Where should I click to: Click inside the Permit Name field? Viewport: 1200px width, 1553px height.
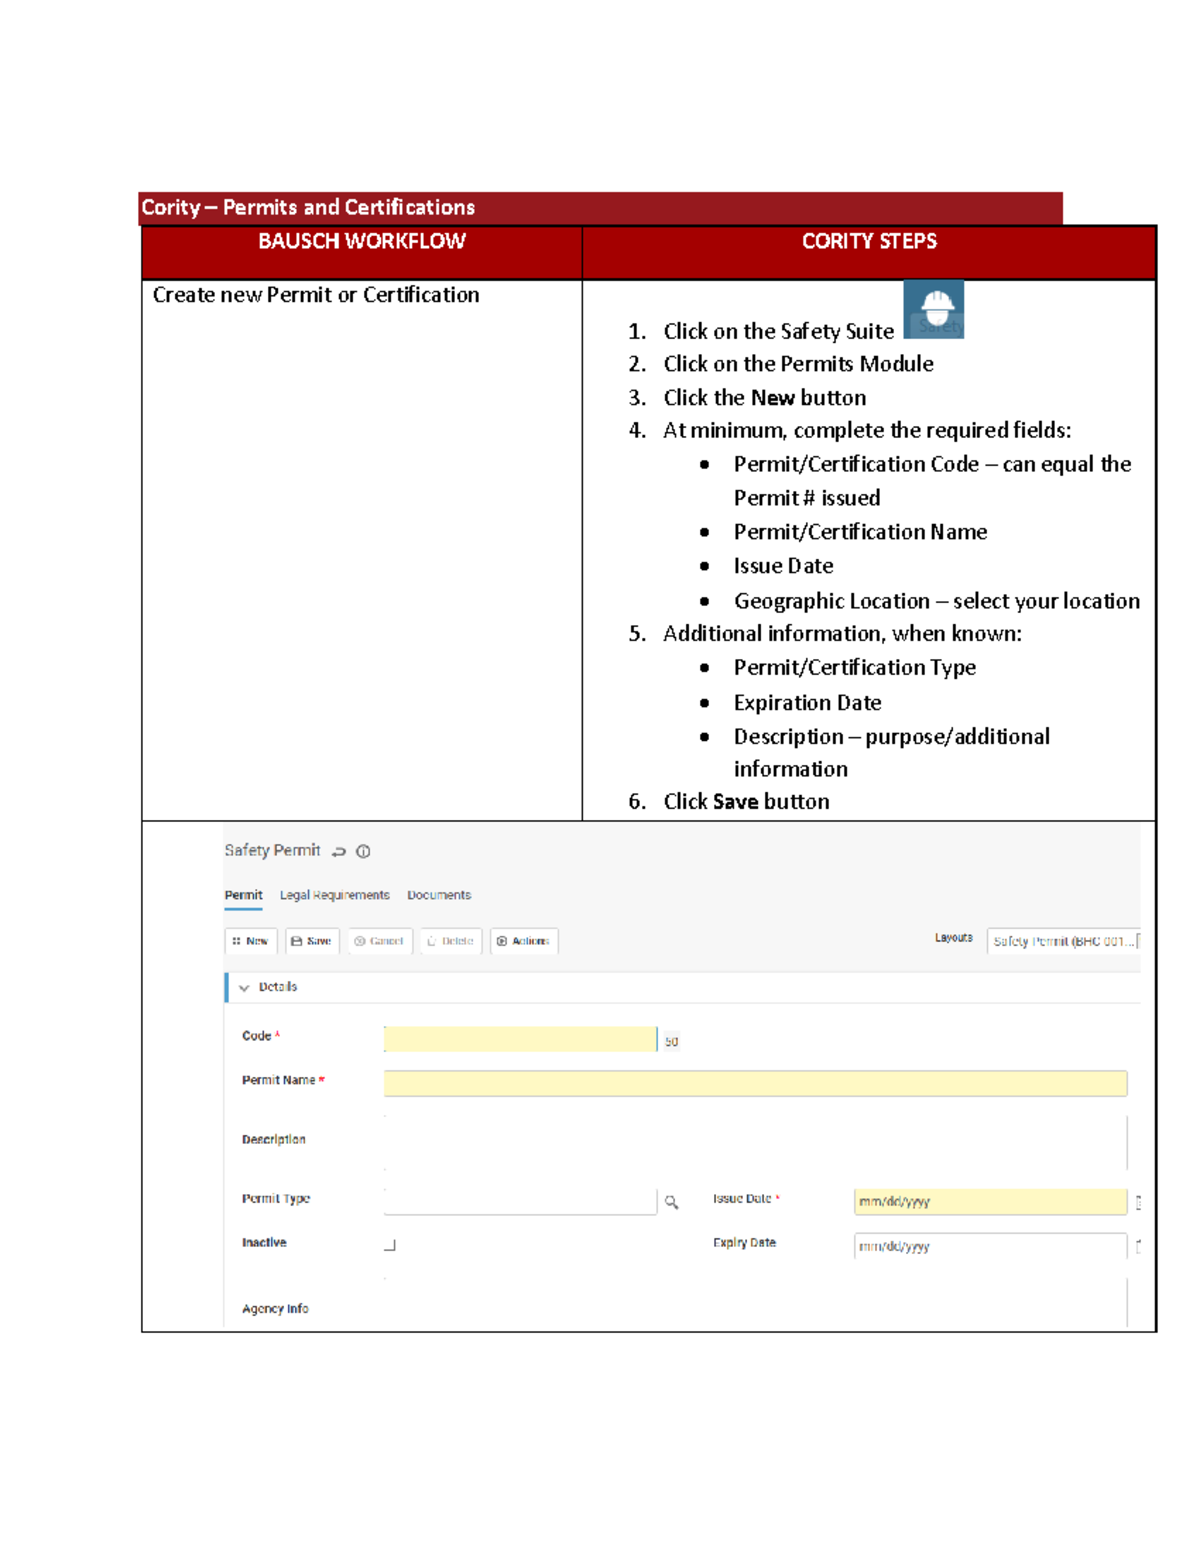752,1083
